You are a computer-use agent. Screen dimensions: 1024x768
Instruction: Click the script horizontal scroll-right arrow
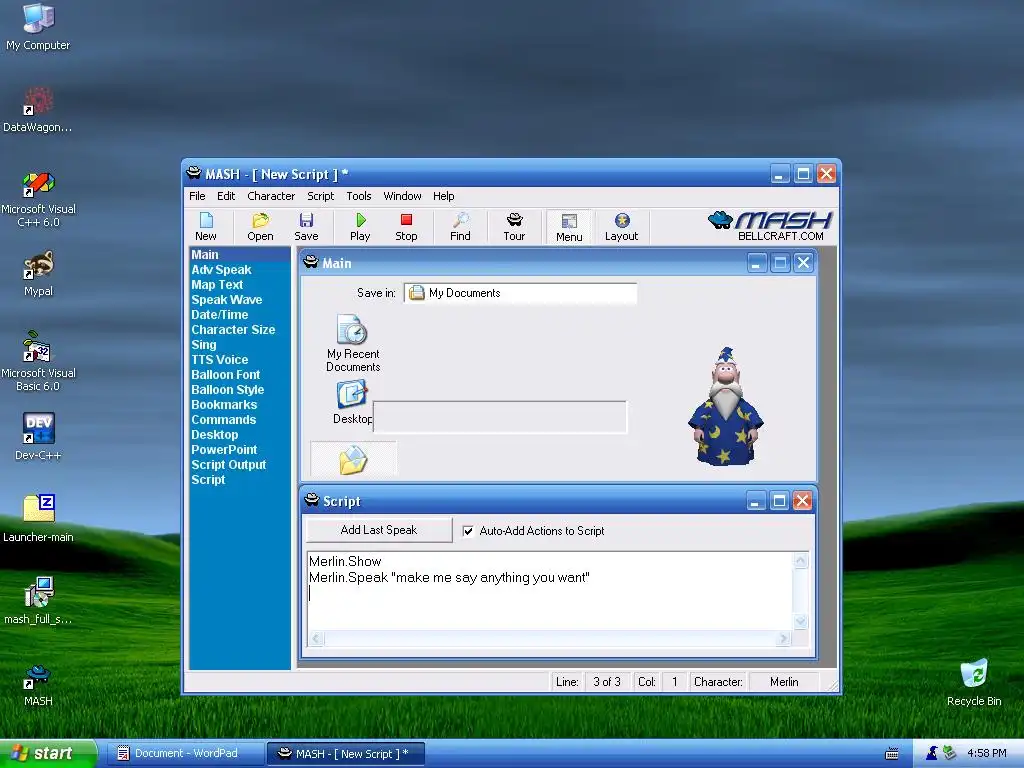pos(784,638)
